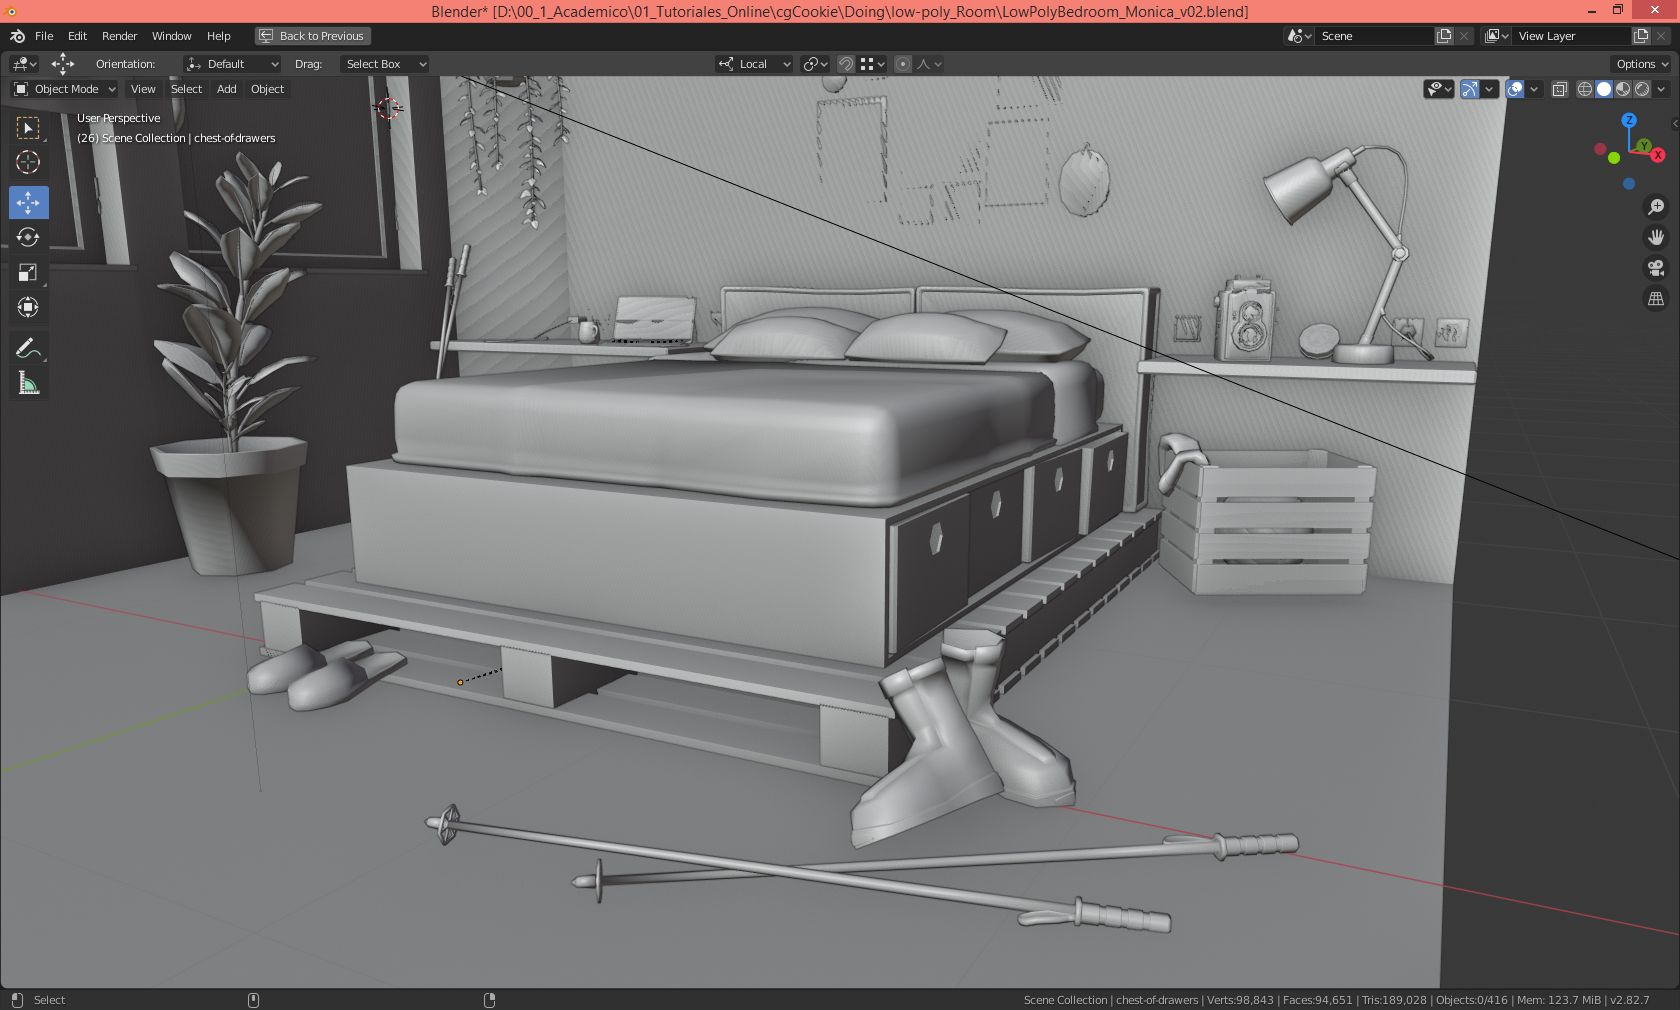Screen dimensions: 1680x1010
Task: Open the Object Mode dropdown
Action: tap(65, 89)
